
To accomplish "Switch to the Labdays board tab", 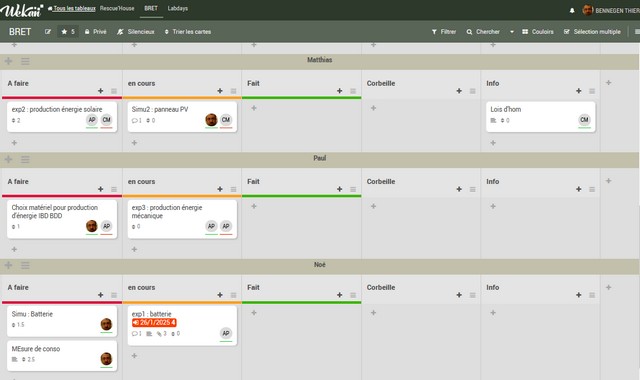I will click(178, 8).
